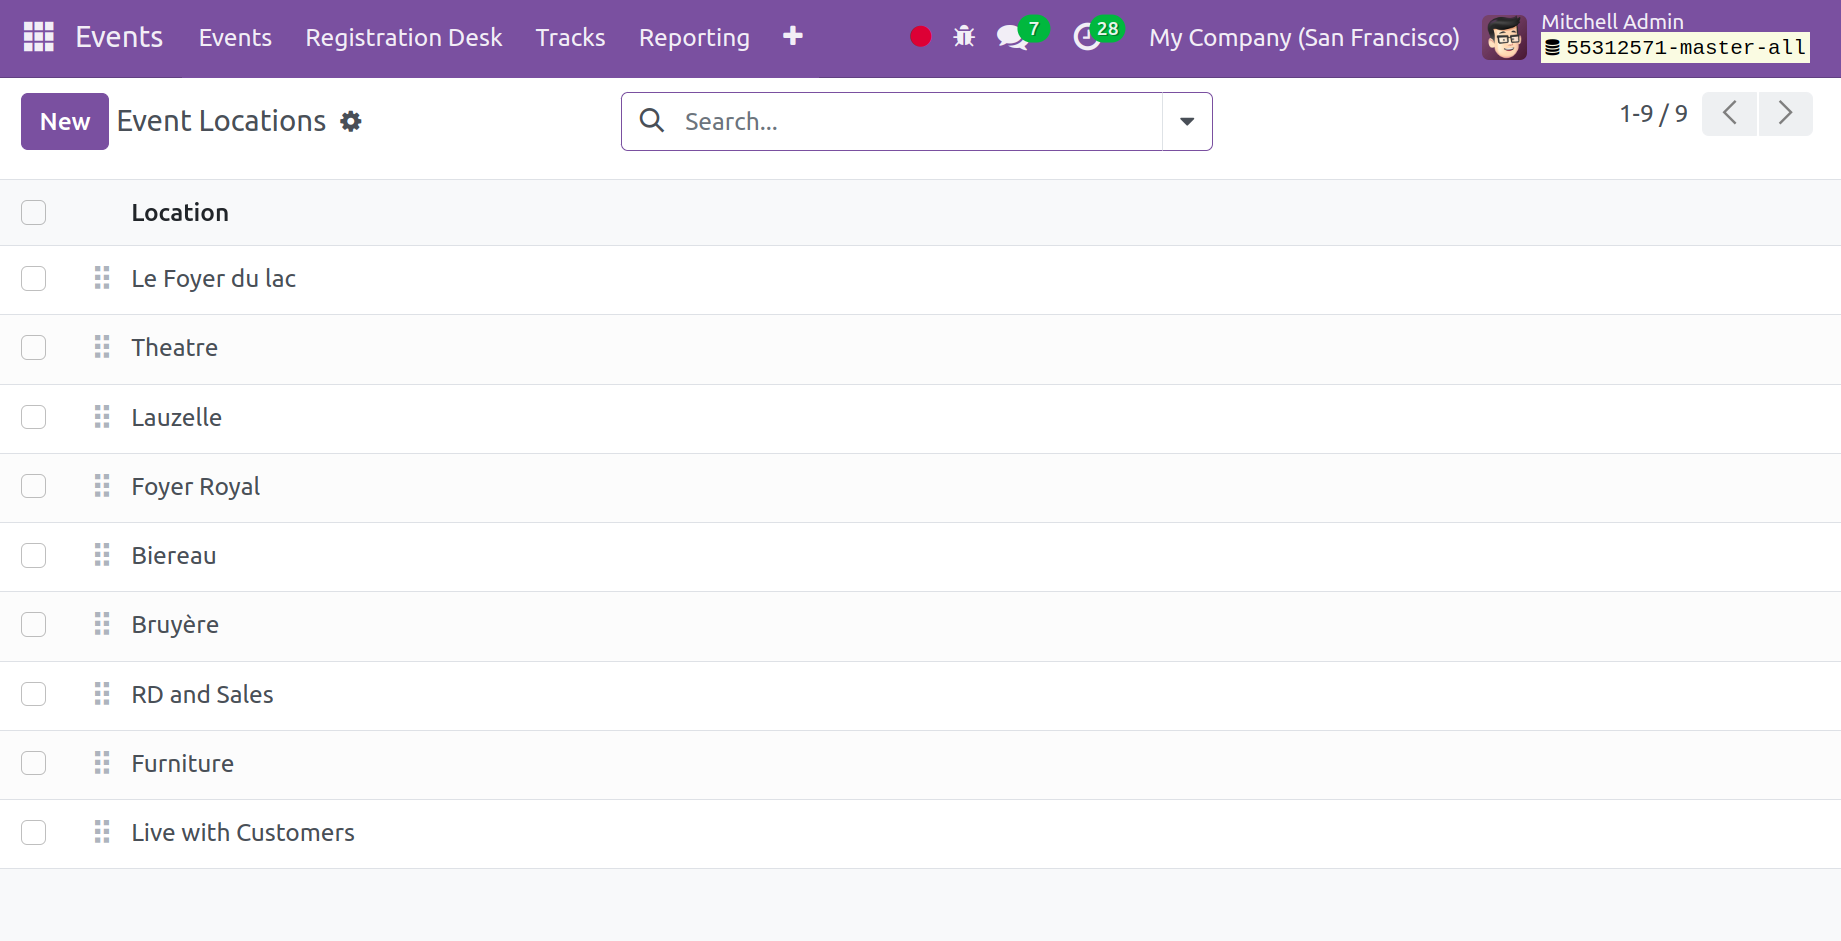Image resolution: width=1841 pixels, height=941 pixels.
Task: Open the Bruyère location record
Action: tap(175, 624)
